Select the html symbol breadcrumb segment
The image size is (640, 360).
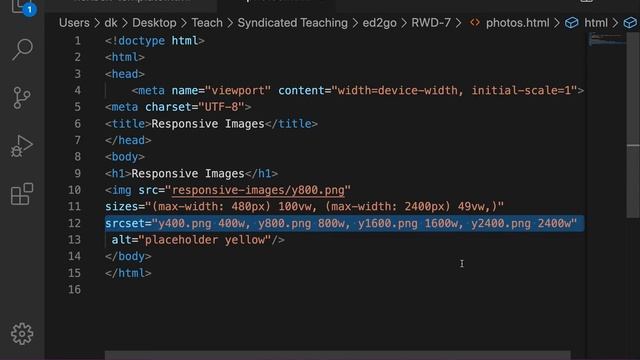click(596, 23)
